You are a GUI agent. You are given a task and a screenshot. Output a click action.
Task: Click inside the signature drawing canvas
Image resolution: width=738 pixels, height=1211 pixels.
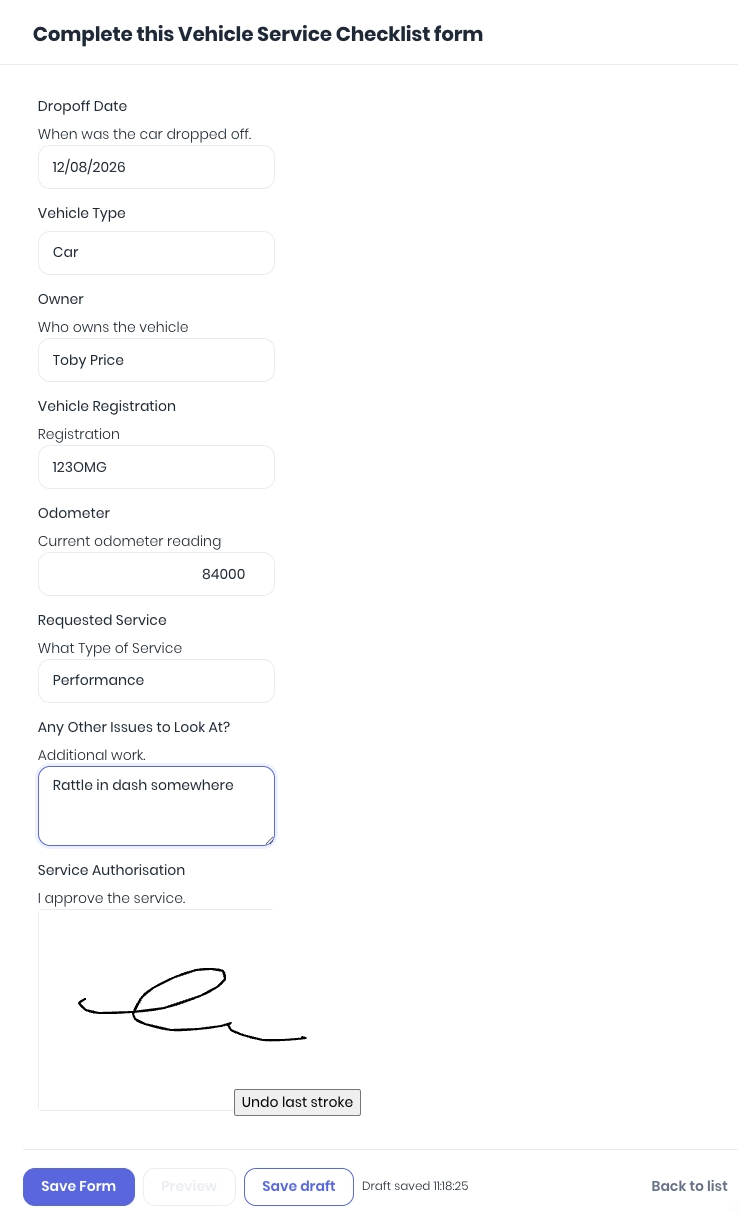click(x=155, y=1010)
